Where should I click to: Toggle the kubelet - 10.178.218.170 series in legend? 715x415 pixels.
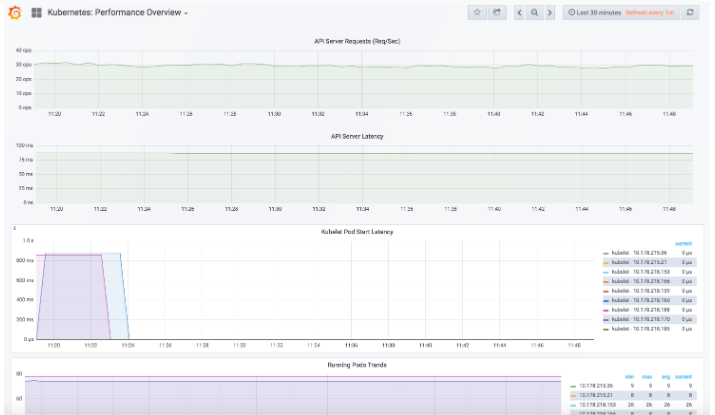[x=641, y=319]
